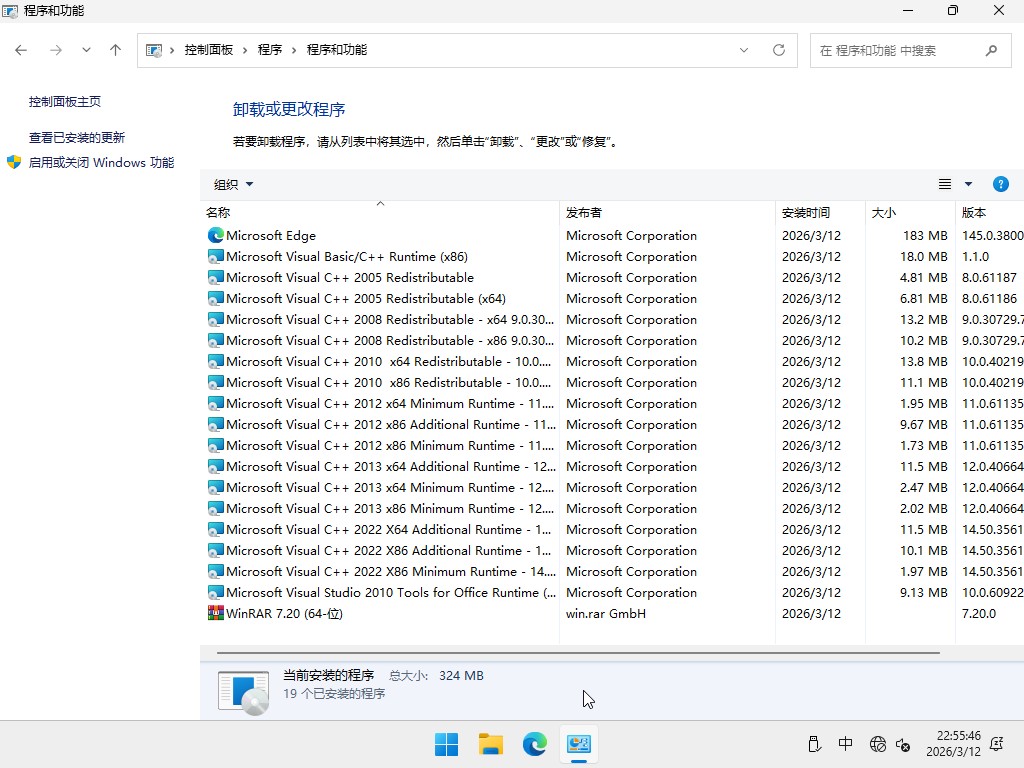Open the view options dropdown arrow
Image resolution: width=1024 pixels, height=768 pixels.
tap(966, 184)
